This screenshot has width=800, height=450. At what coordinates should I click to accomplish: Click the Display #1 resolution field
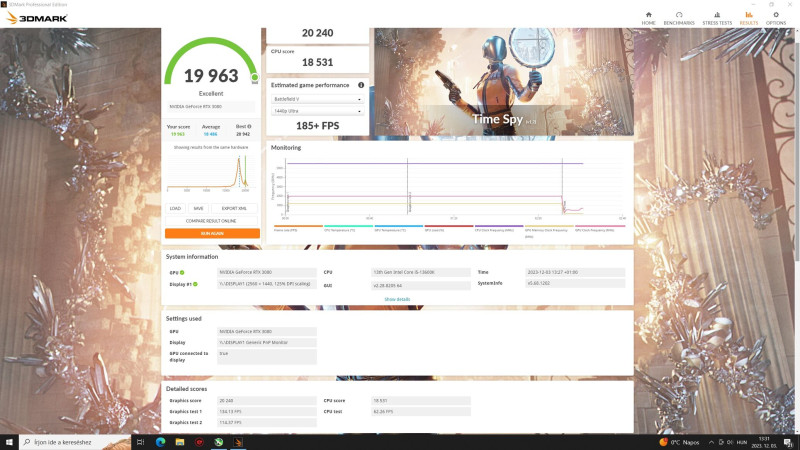coord(267,284)
